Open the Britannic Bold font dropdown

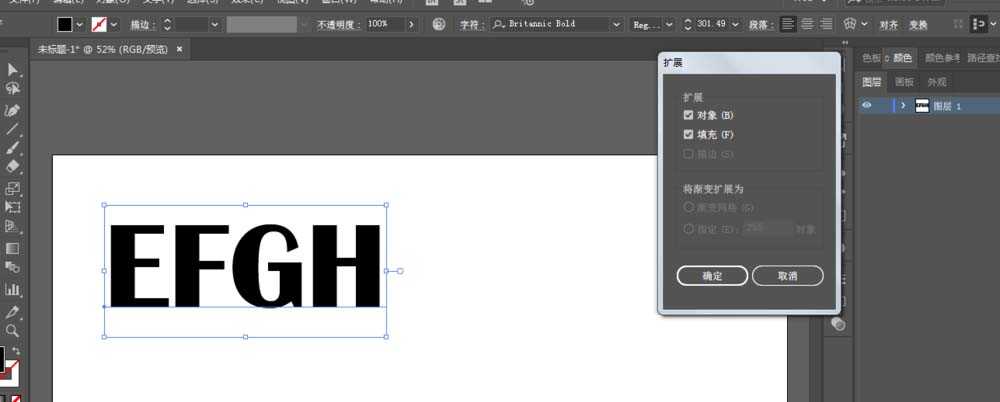point(616,24)
